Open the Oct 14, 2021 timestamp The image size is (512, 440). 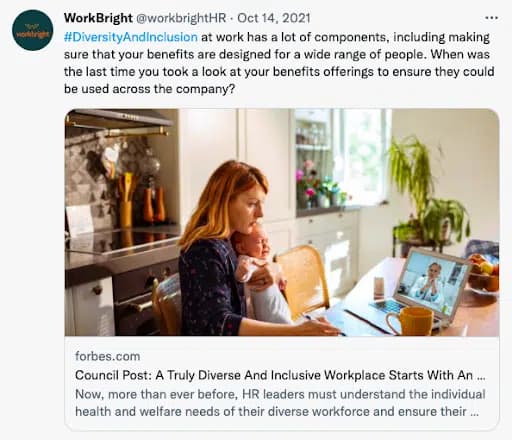pyautogui.click(x=274, y=18)
